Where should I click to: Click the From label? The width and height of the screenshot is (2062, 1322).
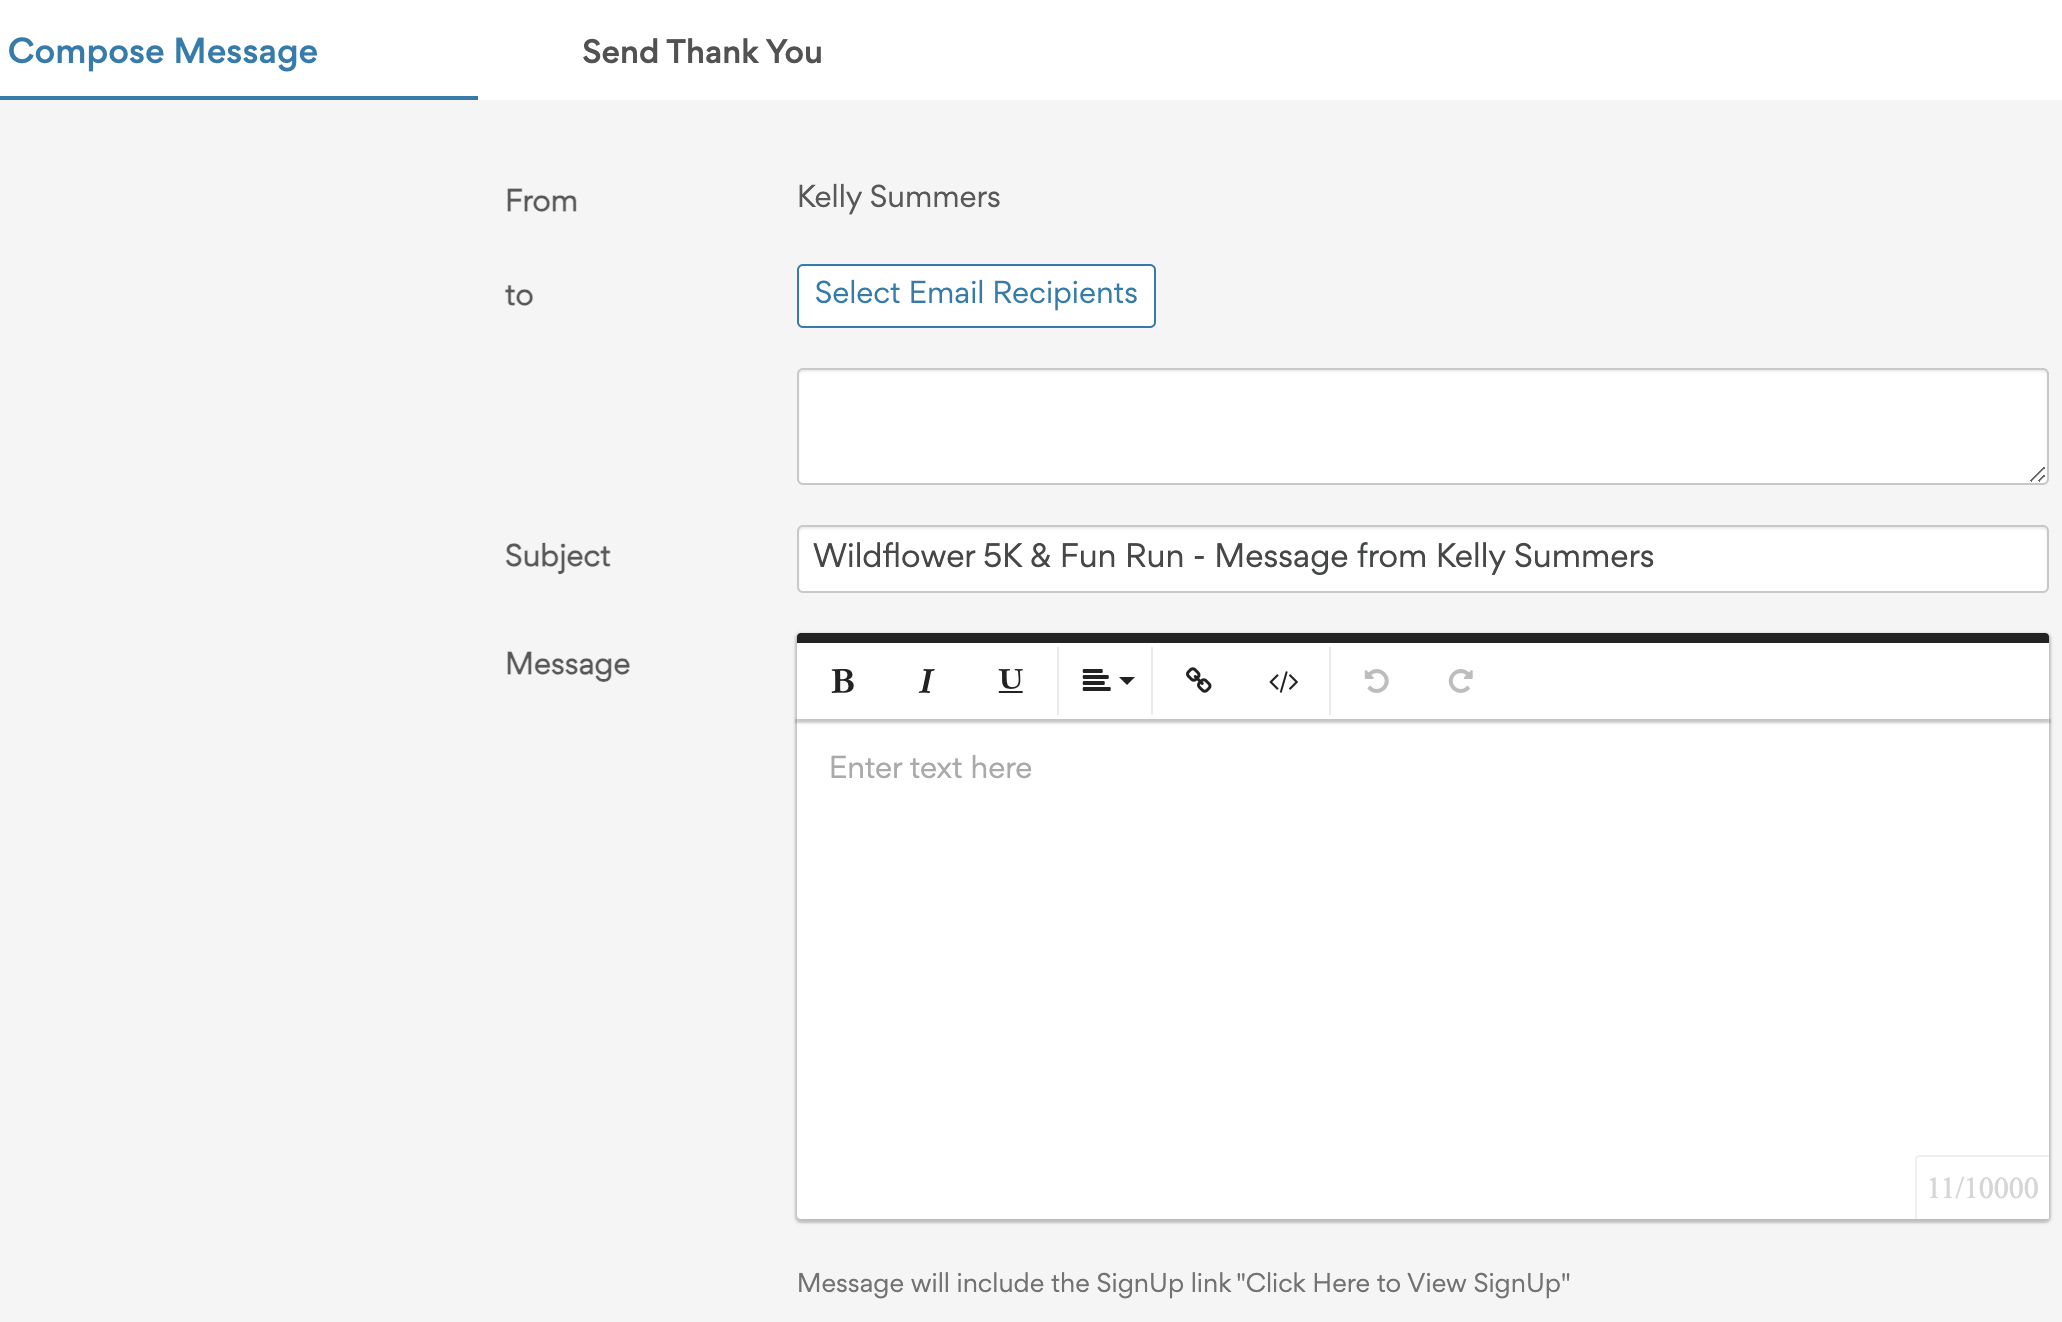(541, 200)
